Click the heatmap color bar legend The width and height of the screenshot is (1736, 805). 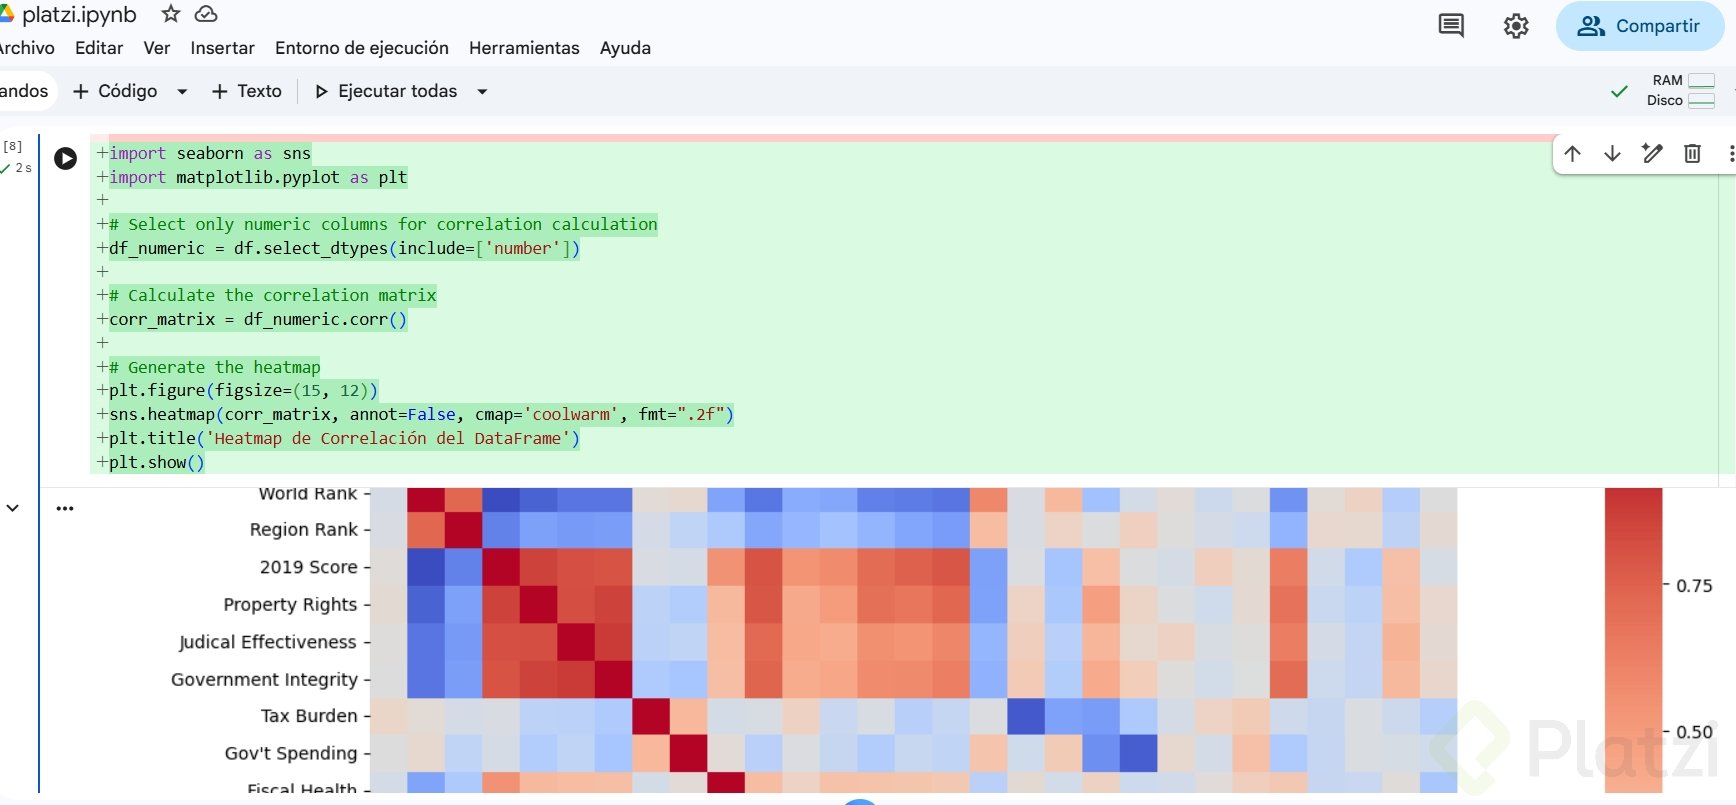(1633, 640)
